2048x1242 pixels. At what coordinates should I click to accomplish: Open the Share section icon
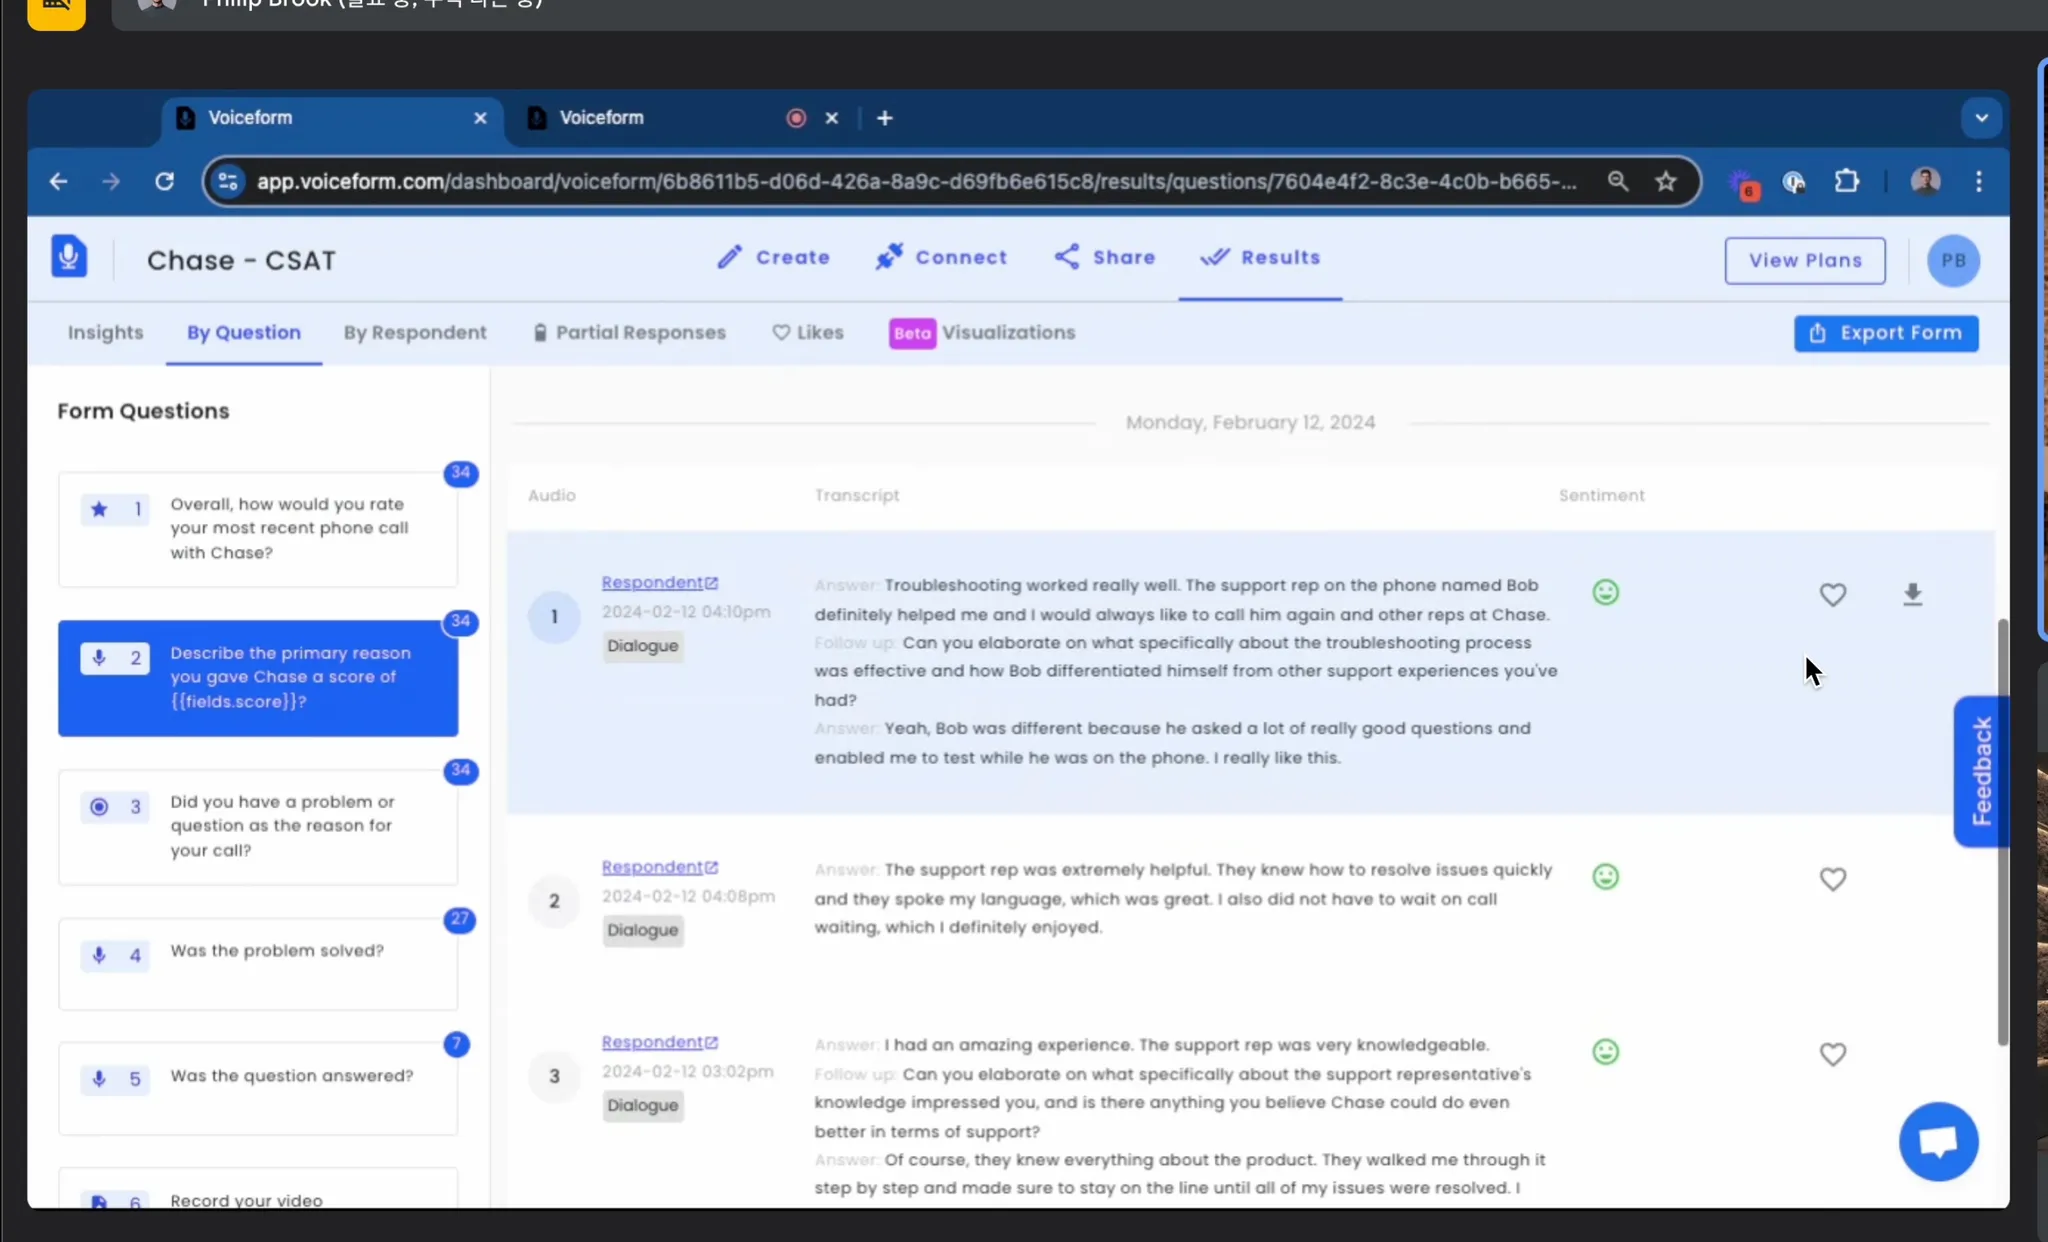click(1067, 257)
